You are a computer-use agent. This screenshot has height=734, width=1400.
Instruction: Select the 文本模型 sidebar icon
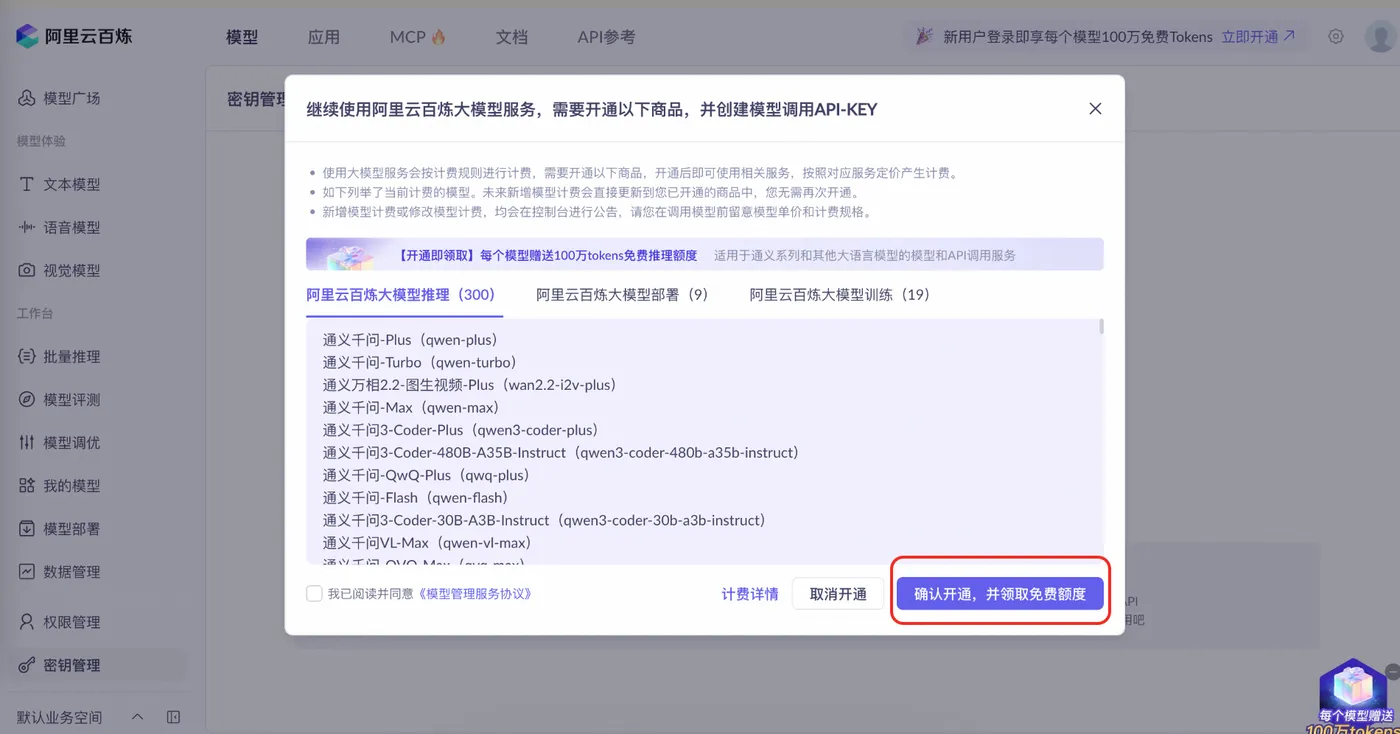27,184
